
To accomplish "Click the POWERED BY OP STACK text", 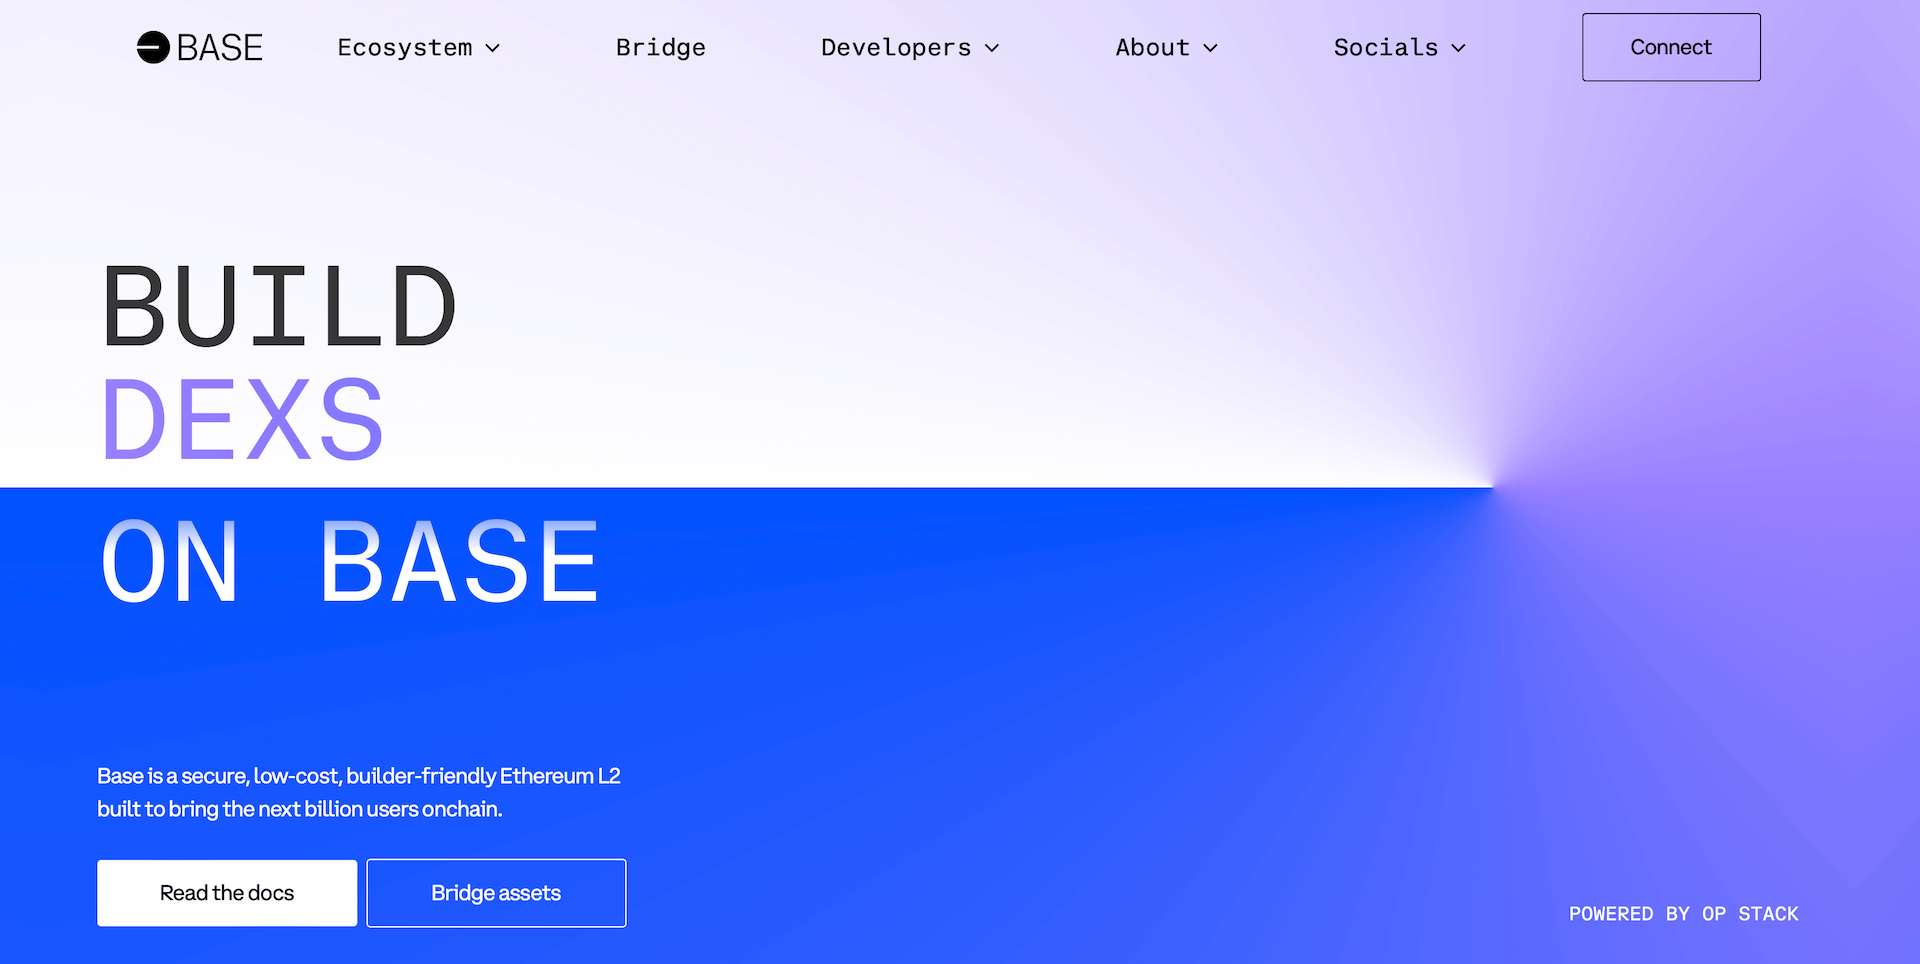I will point(1683,914).
